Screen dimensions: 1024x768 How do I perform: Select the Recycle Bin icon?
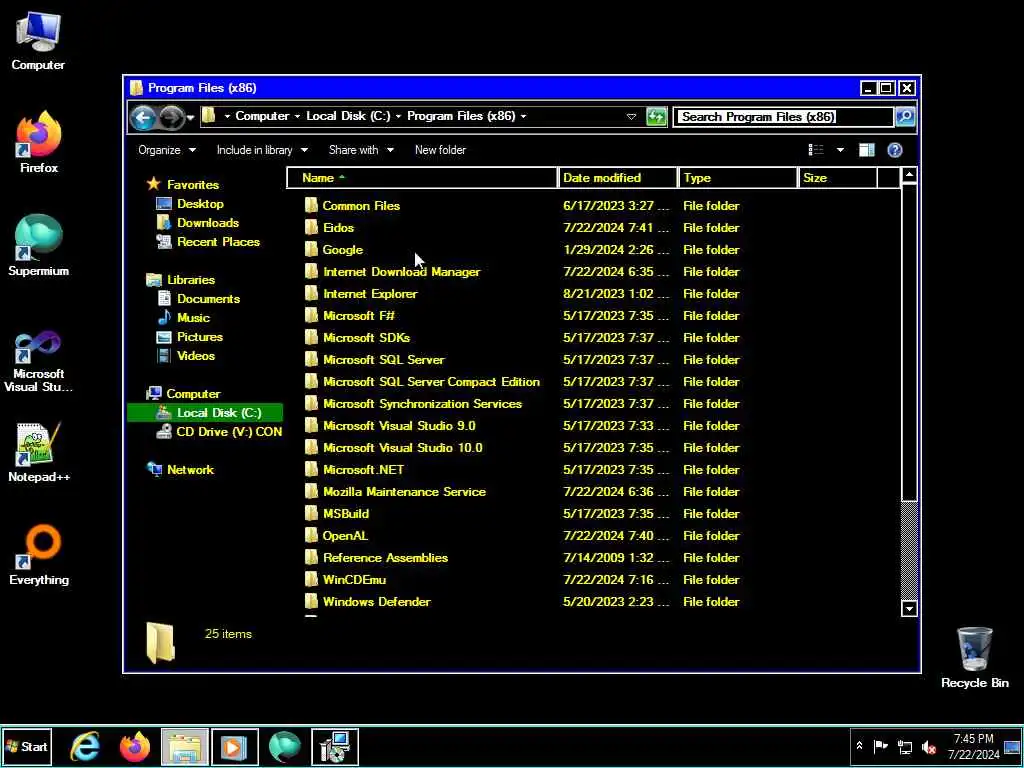tap(974, 658)
